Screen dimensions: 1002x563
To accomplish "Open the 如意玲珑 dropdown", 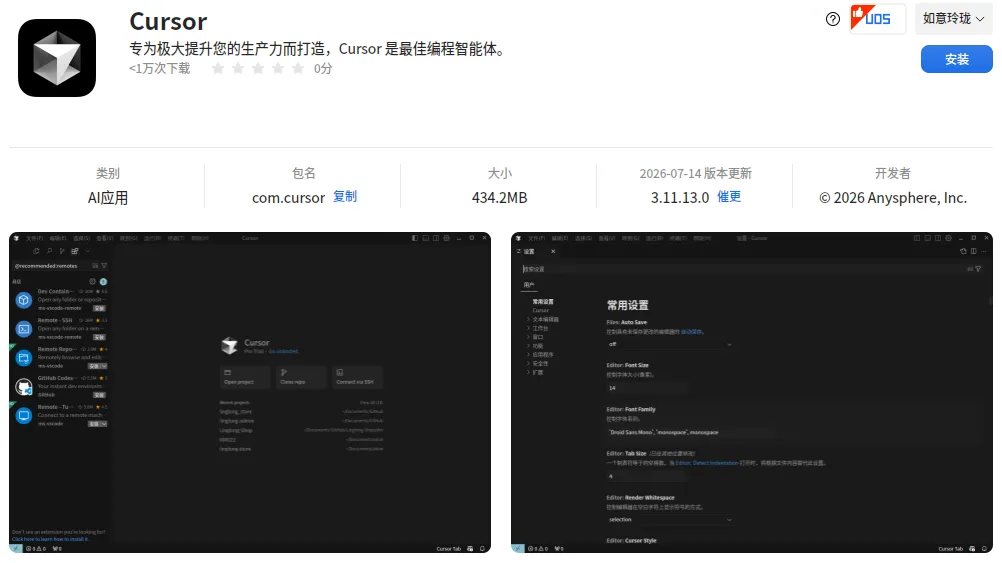I will (x=953, y=19).
